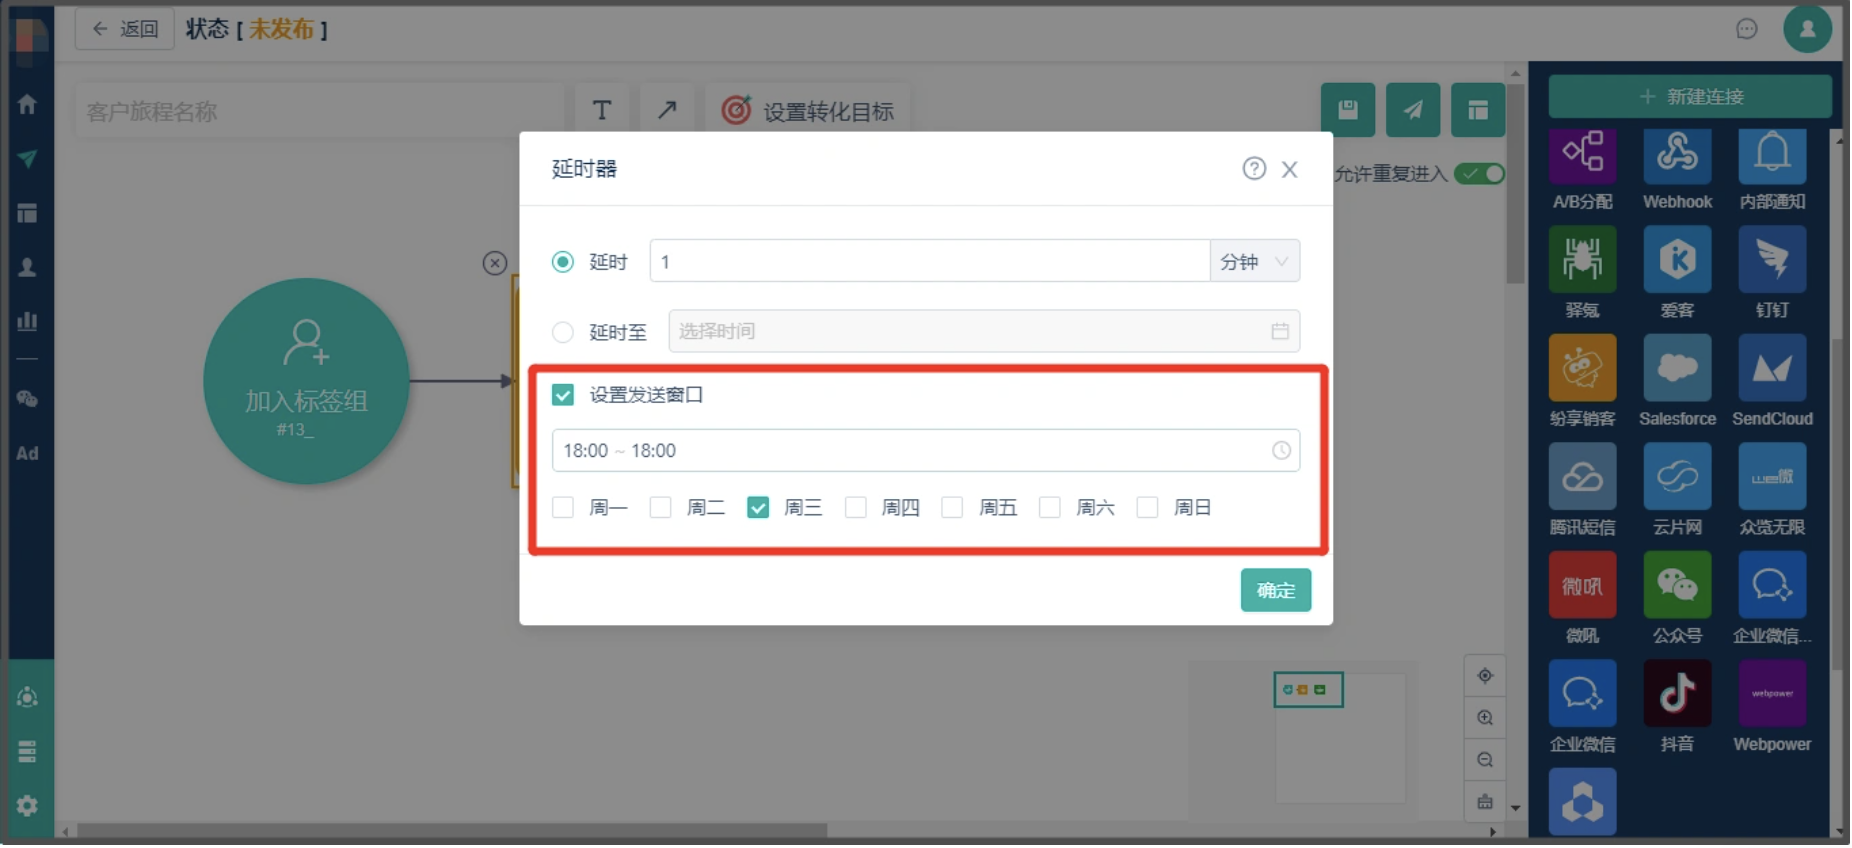Screen dimensions: 1852x848
Task: Select the 抖音 TikTok icon
Action: coord(1679,695)
